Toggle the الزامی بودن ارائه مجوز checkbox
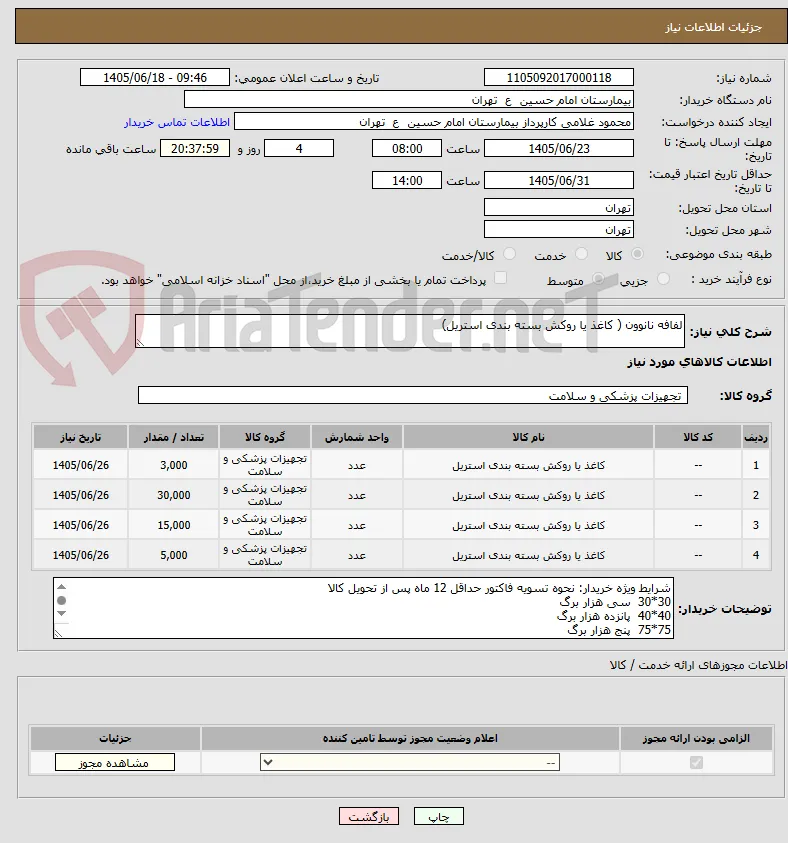This screenshot has height=843, width=788. click(x=696, y=762)
